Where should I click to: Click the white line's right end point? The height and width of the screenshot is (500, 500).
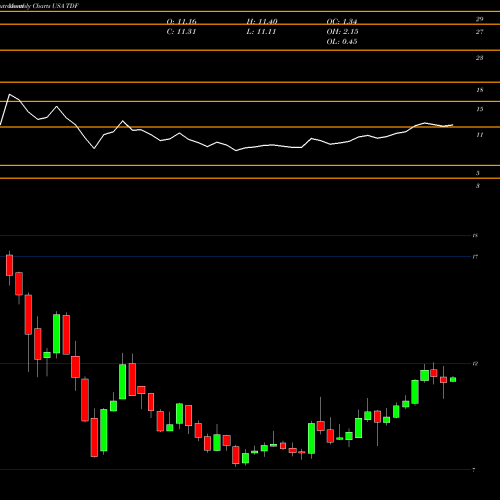coord(453,125)
